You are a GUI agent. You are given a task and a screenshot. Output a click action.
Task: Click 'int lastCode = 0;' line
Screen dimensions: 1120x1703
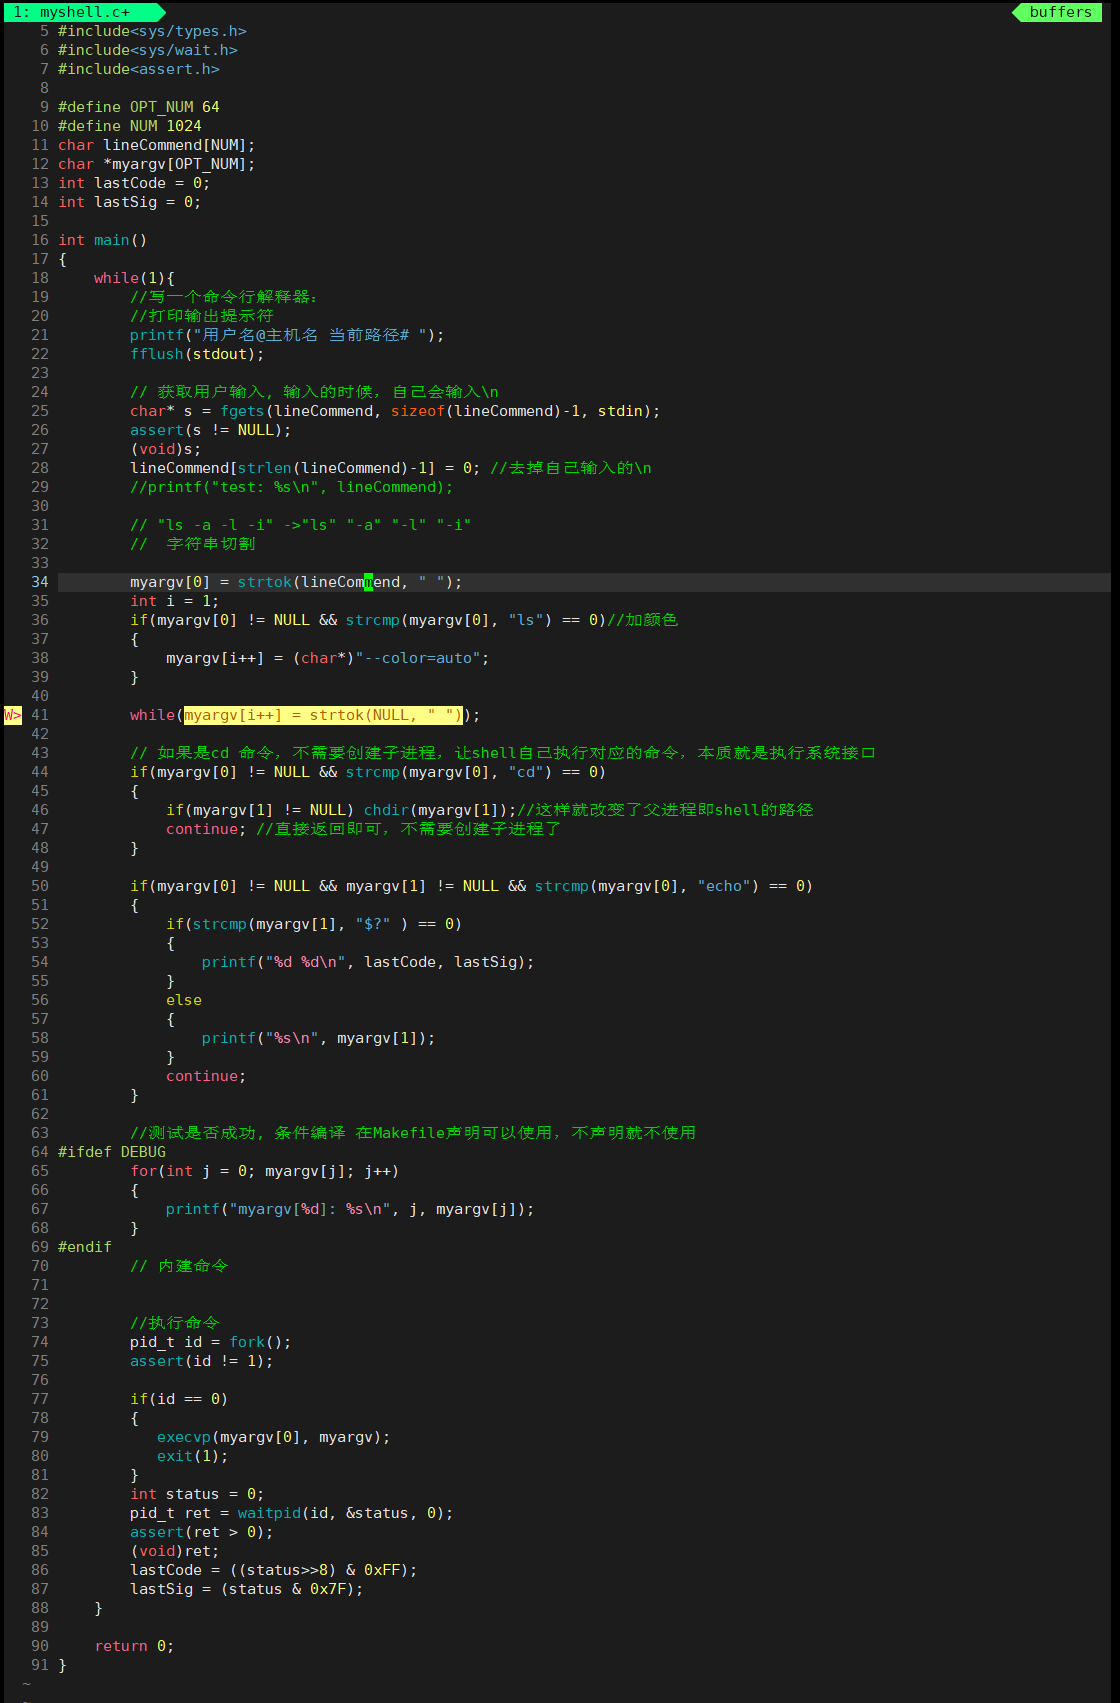coord(134,183)
